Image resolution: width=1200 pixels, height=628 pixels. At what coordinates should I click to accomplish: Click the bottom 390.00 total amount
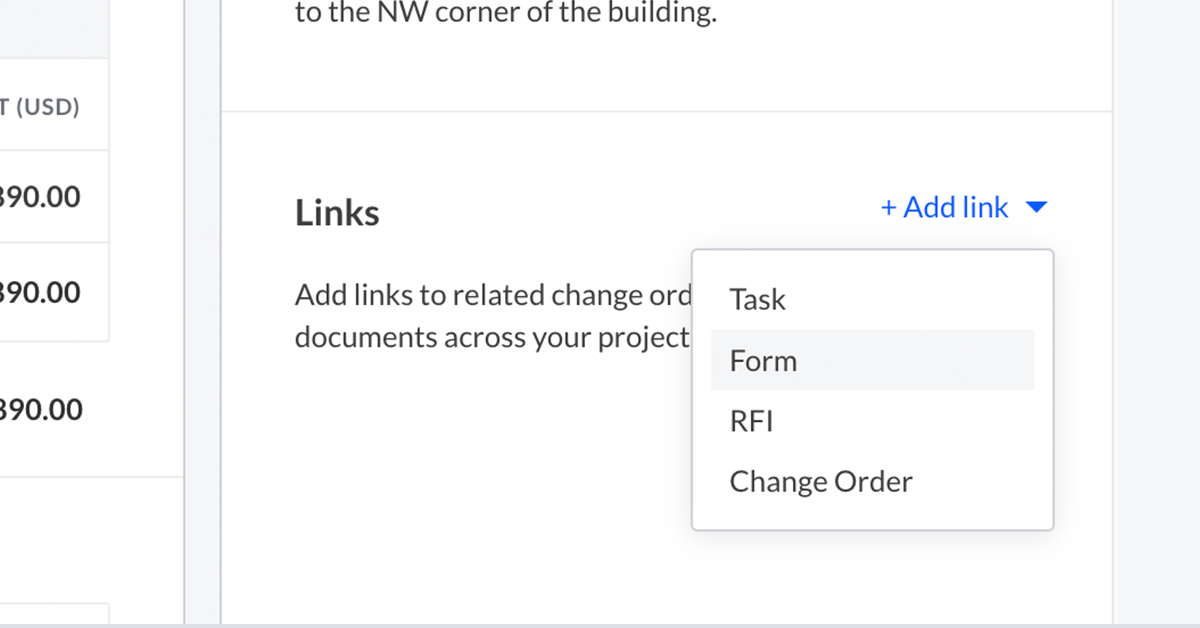(42, 410)
